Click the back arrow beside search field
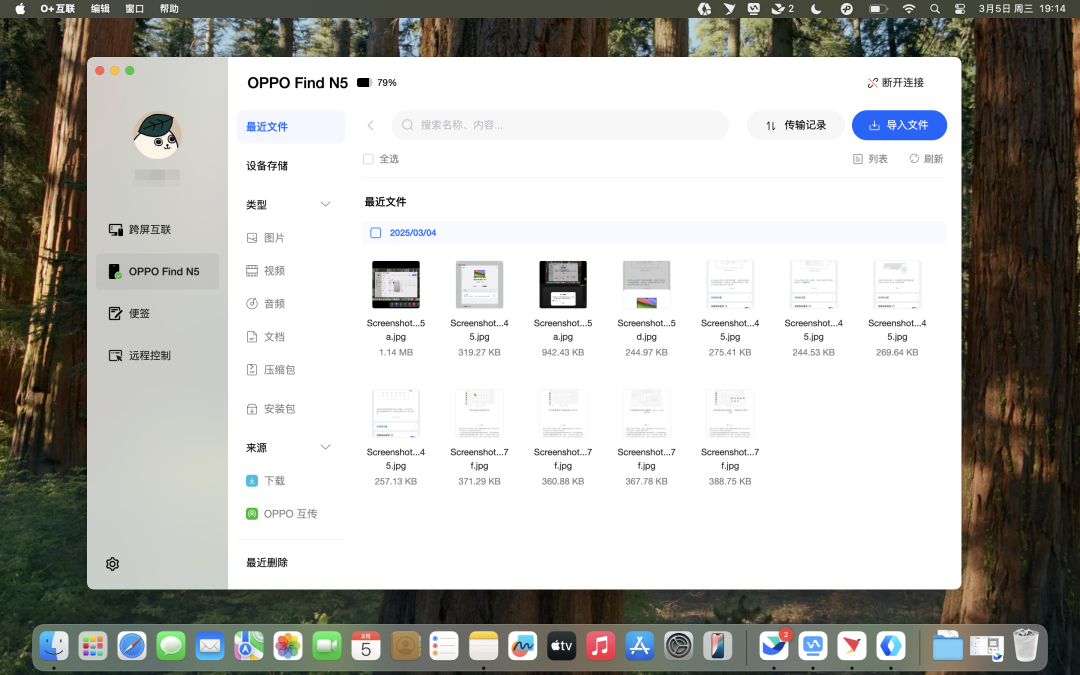 (371, 125)
